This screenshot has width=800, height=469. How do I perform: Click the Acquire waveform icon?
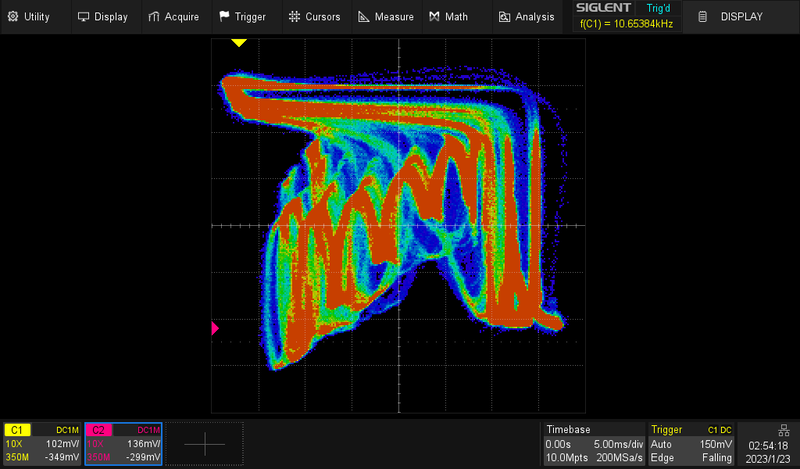coord(156,17)
